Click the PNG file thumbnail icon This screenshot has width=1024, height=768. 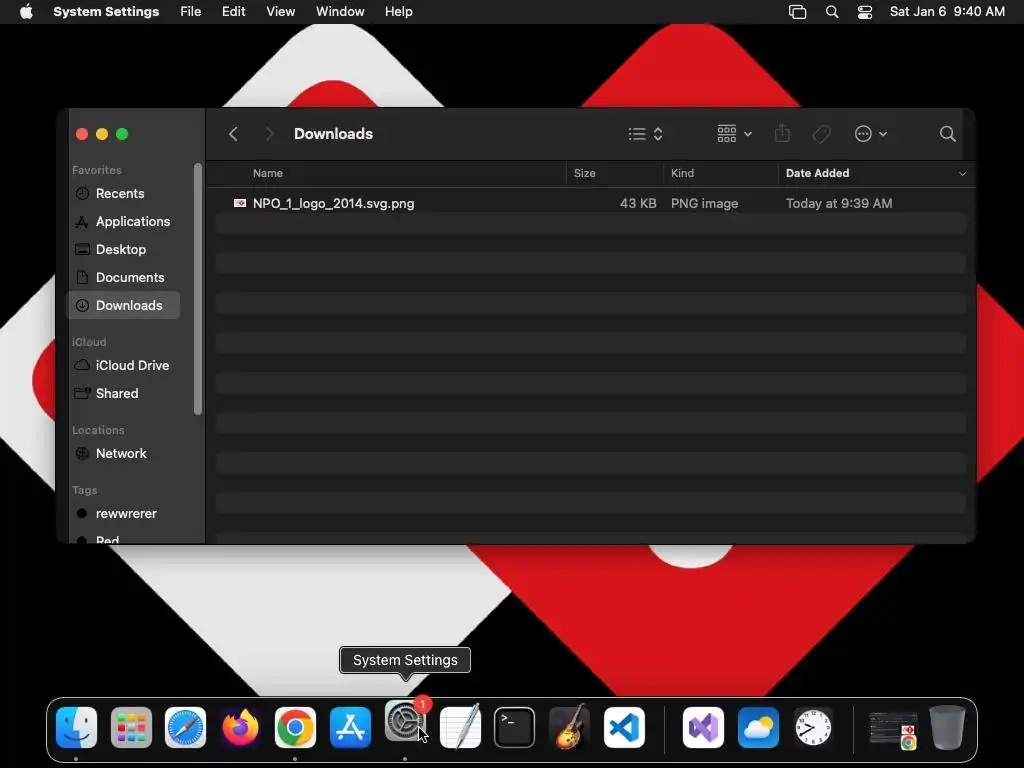tap(240, 203)
